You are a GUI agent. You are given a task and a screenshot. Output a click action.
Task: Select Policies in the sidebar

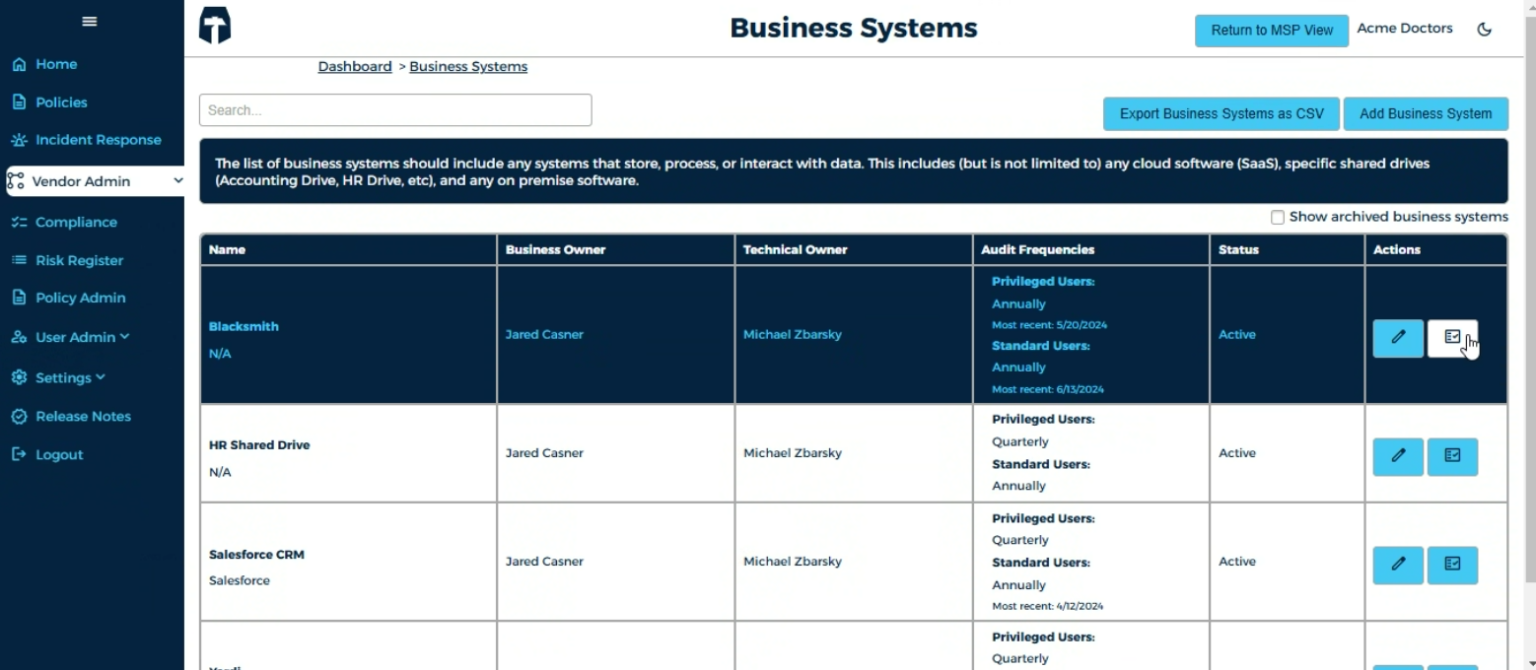62,102
